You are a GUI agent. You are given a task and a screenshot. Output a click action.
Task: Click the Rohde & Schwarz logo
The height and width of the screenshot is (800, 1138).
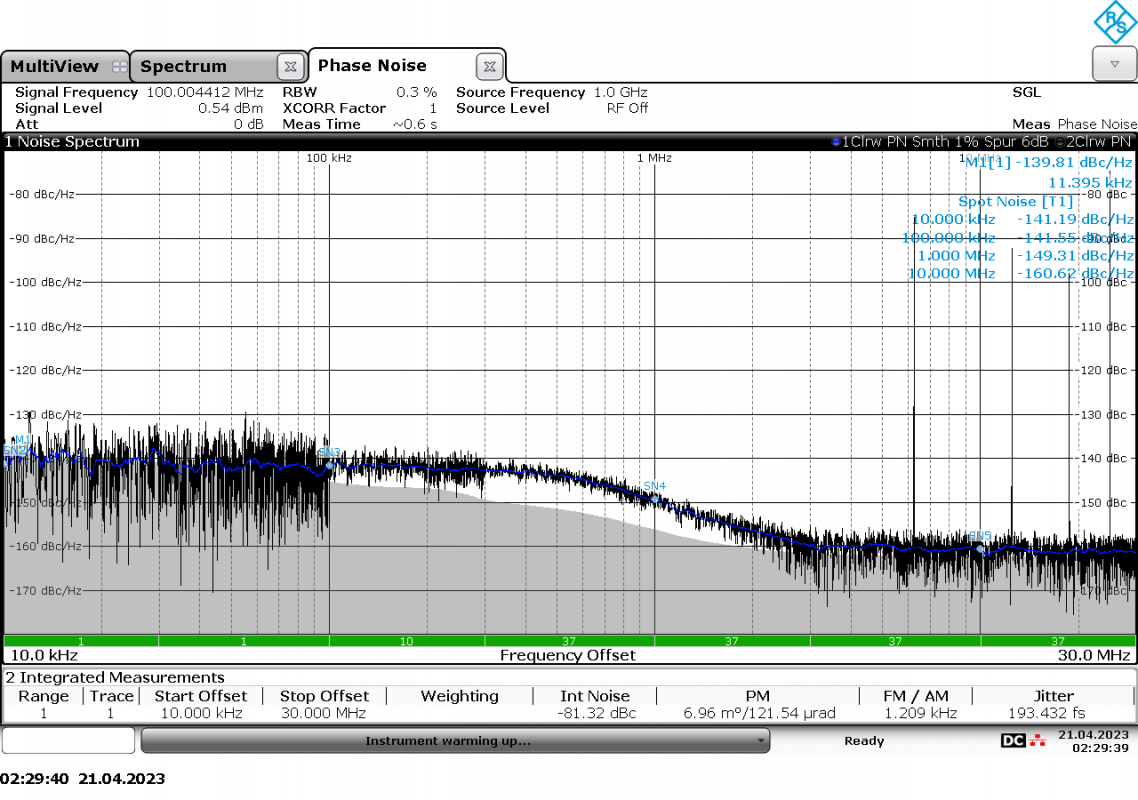(x=1115, y=23)
